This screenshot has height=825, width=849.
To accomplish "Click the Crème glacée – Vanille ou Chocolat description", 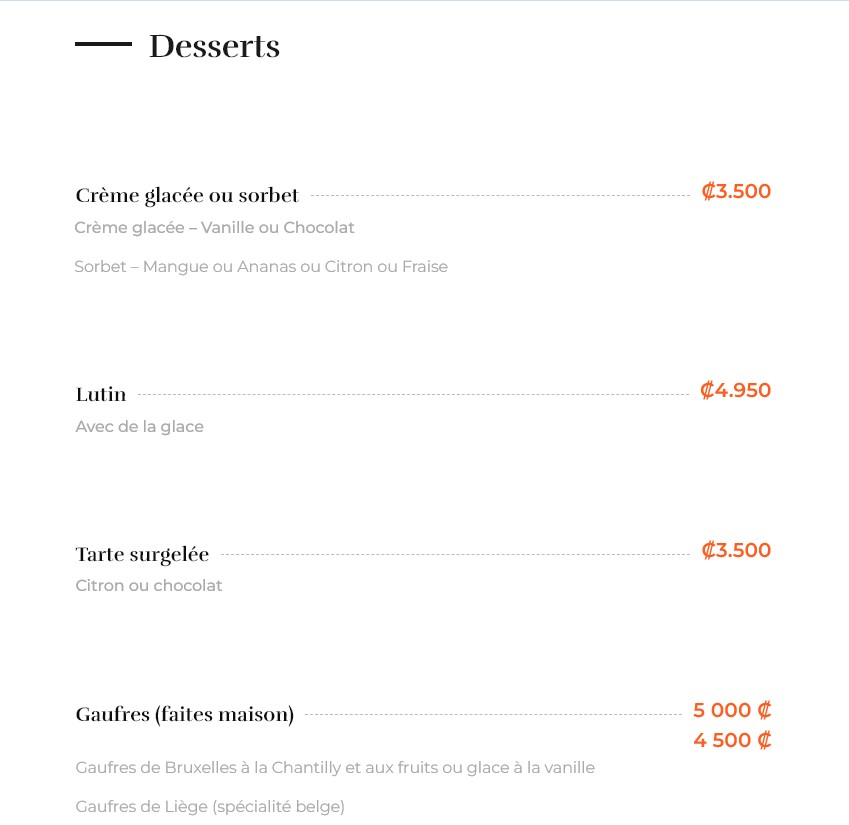I will [x=214, y=227].
